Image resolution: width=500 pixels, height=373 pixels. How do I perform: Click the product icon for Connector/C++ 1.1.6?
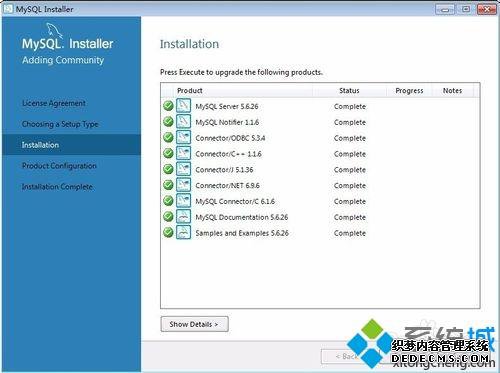[183, 153]
